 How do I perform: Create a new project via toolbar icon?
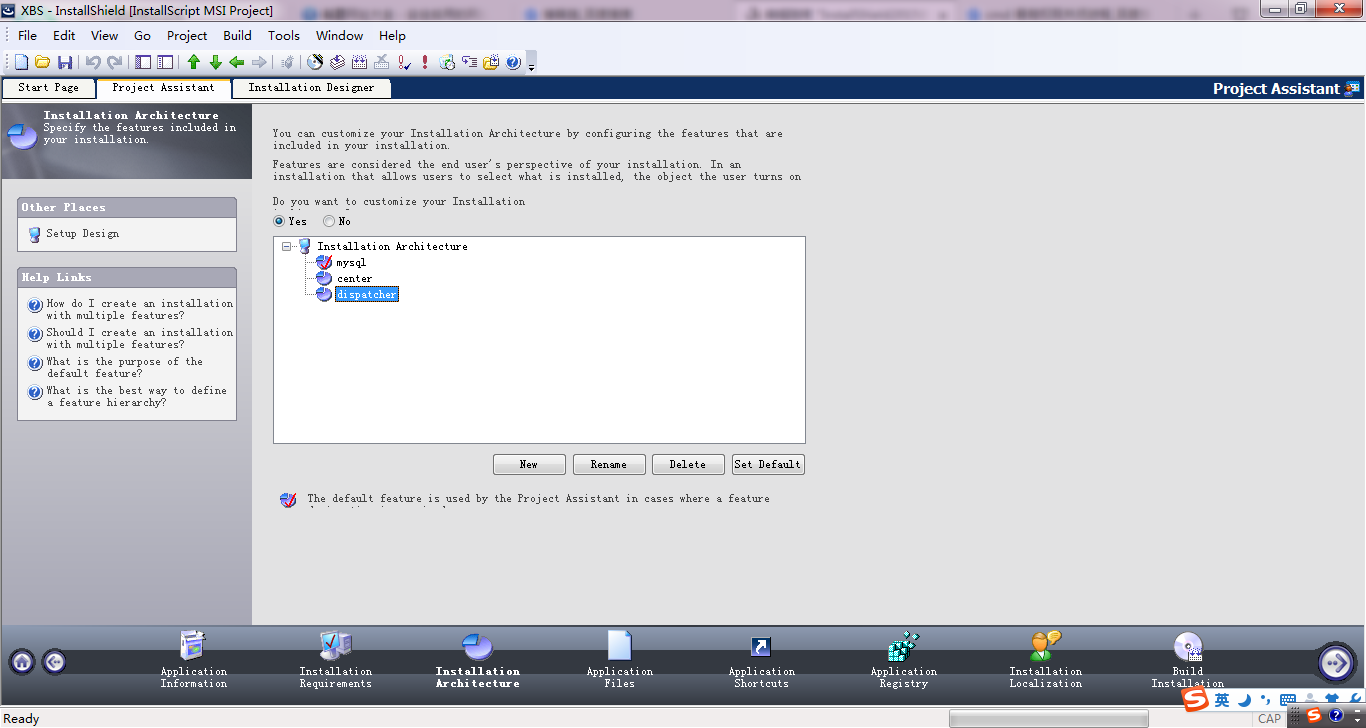21,62
